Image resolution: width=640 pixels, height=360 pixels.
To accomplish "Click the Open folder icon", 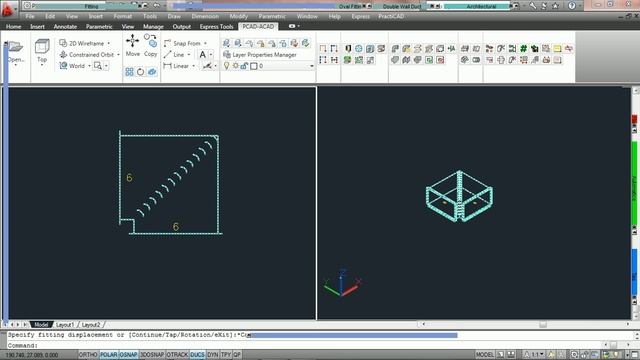I will tap(16, 47).
